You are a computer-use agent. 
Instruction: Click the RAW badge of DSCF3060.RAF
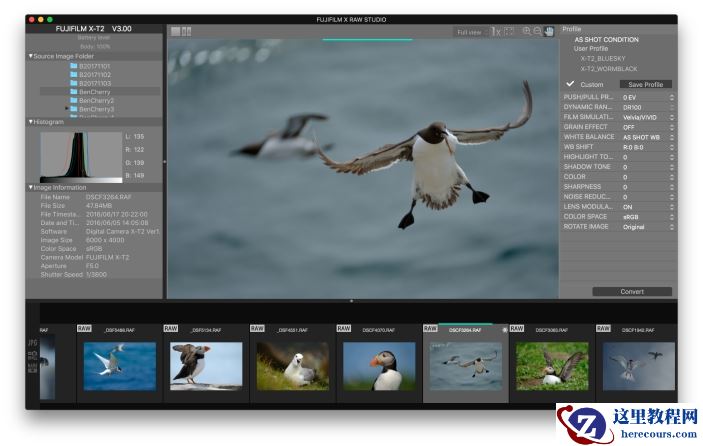tap(516, 329)
